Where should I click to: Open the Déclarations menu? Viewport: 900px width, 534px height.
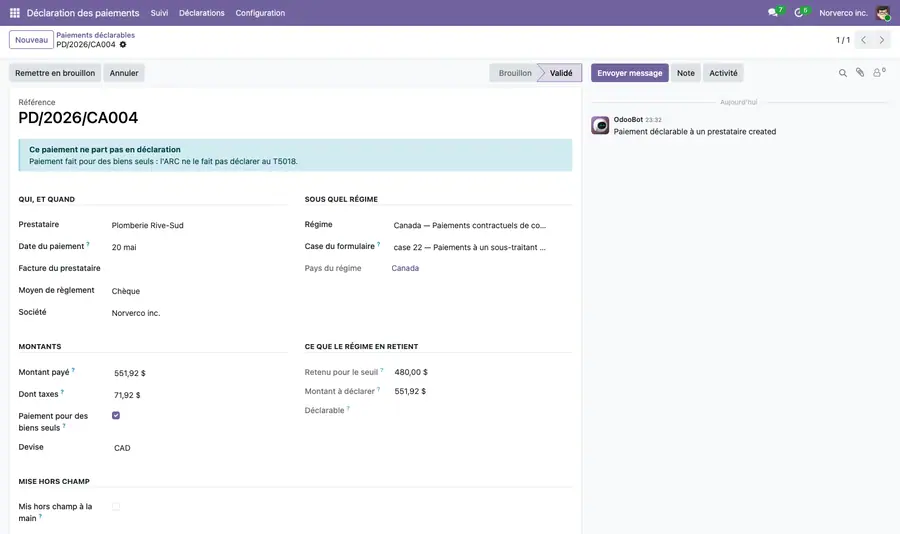click(x=201, y=13)
